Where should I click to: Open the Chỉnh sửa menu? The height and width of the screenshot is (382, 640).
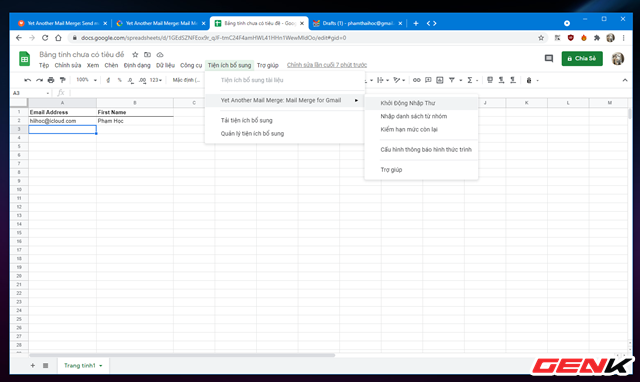(68, 65)
